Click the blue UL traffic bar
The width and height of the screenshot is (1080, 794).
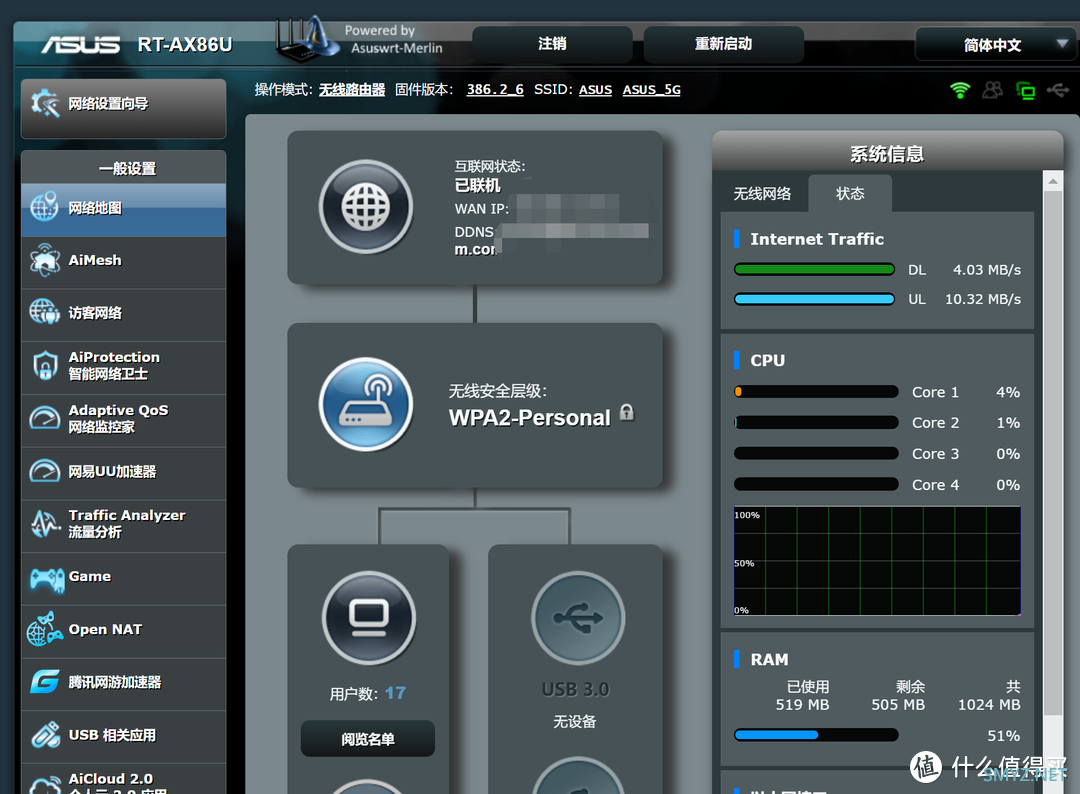[x=814, y=299]
